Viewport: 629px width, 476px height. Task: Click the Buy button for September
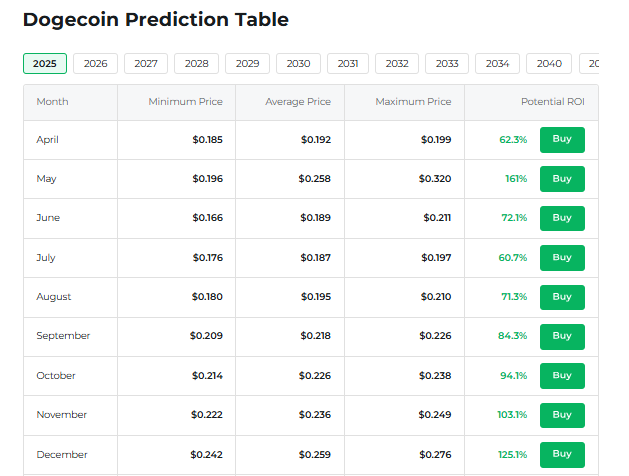[x=562, y=336]
